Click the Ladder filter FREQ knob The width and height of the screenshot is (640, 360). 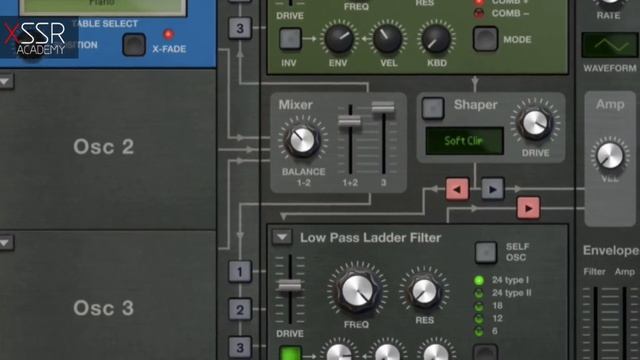pyautogui.click(x=357, y=291)
